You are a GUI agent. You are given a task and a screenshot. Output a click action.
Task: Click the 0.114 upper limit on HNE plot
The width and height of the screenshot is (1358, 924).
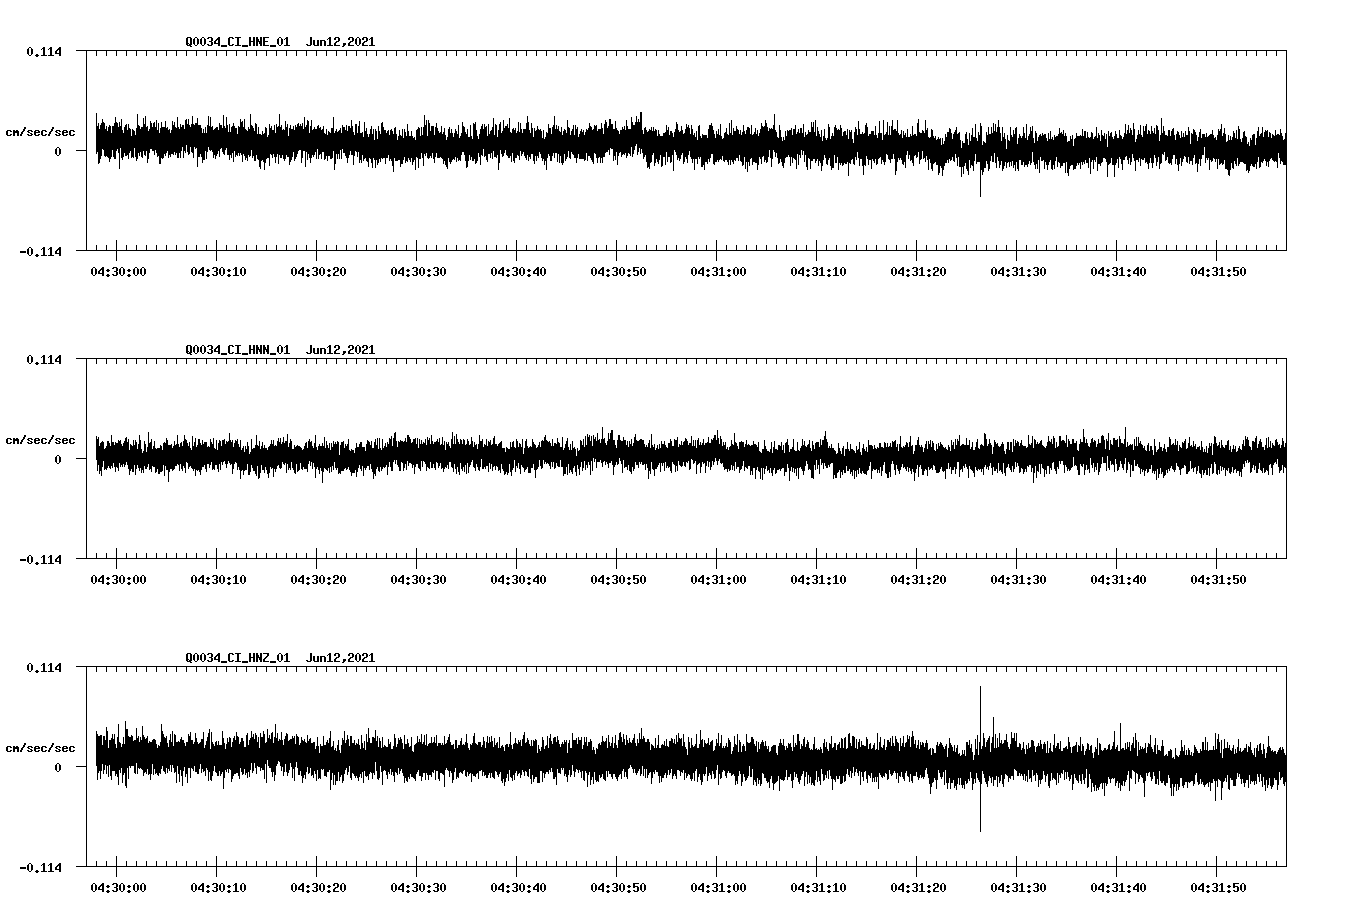click(x=43, y=51)
